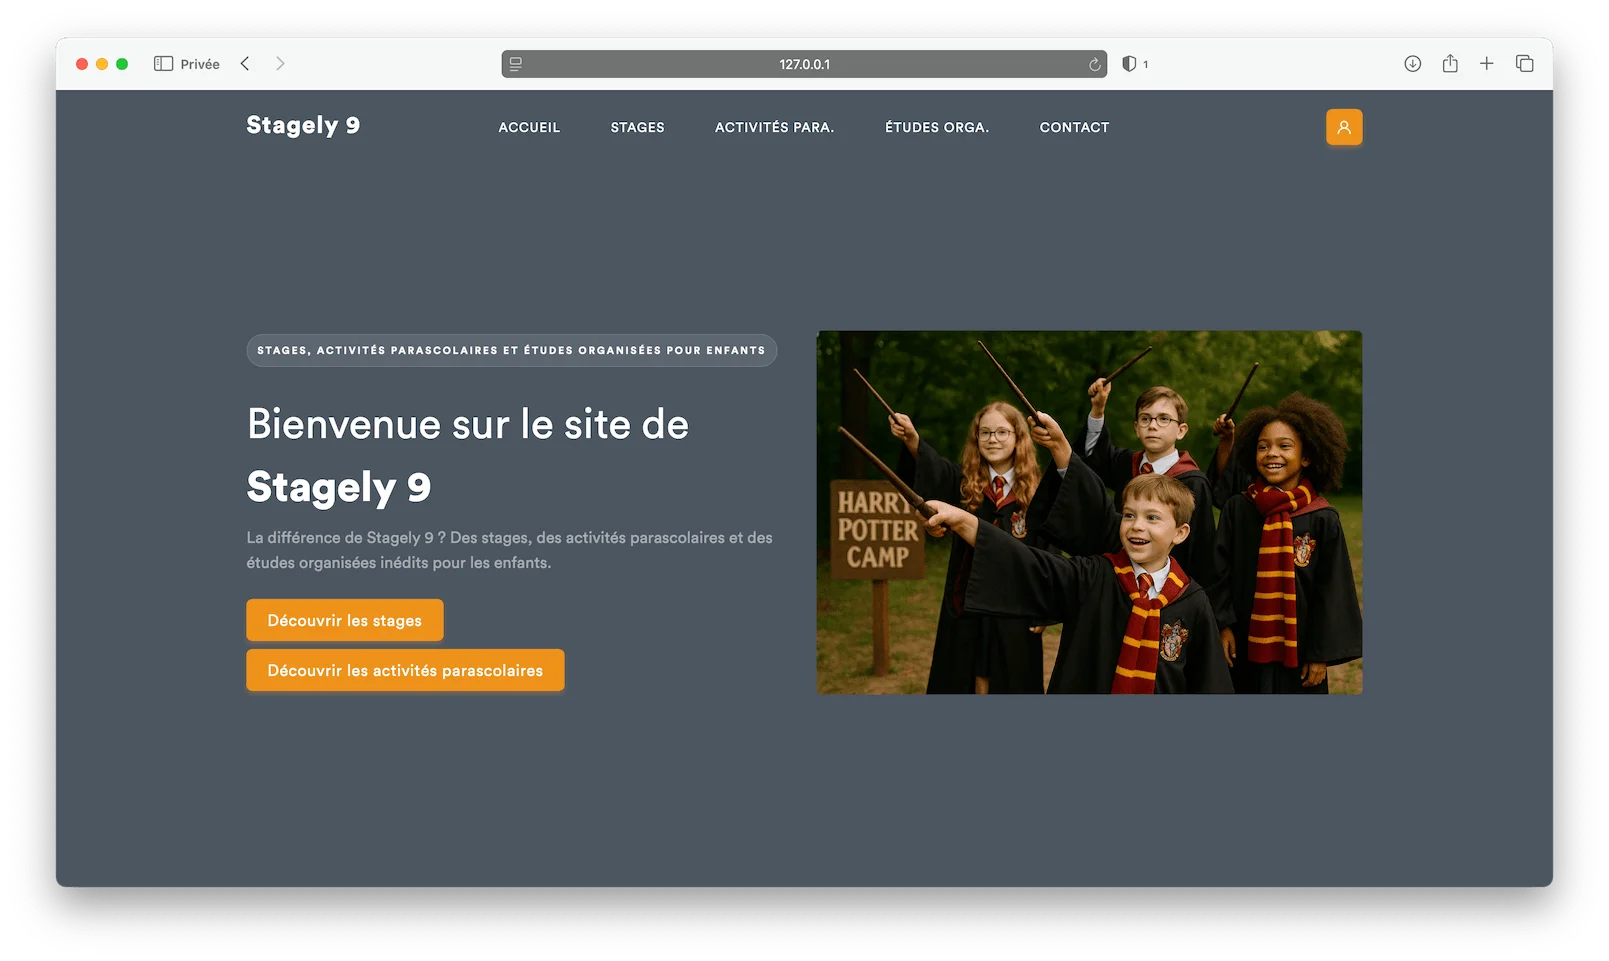Screen dimensions: 1609x961
Task: Click the address bar showing 127.0.0.1
Action: point(804,64)
